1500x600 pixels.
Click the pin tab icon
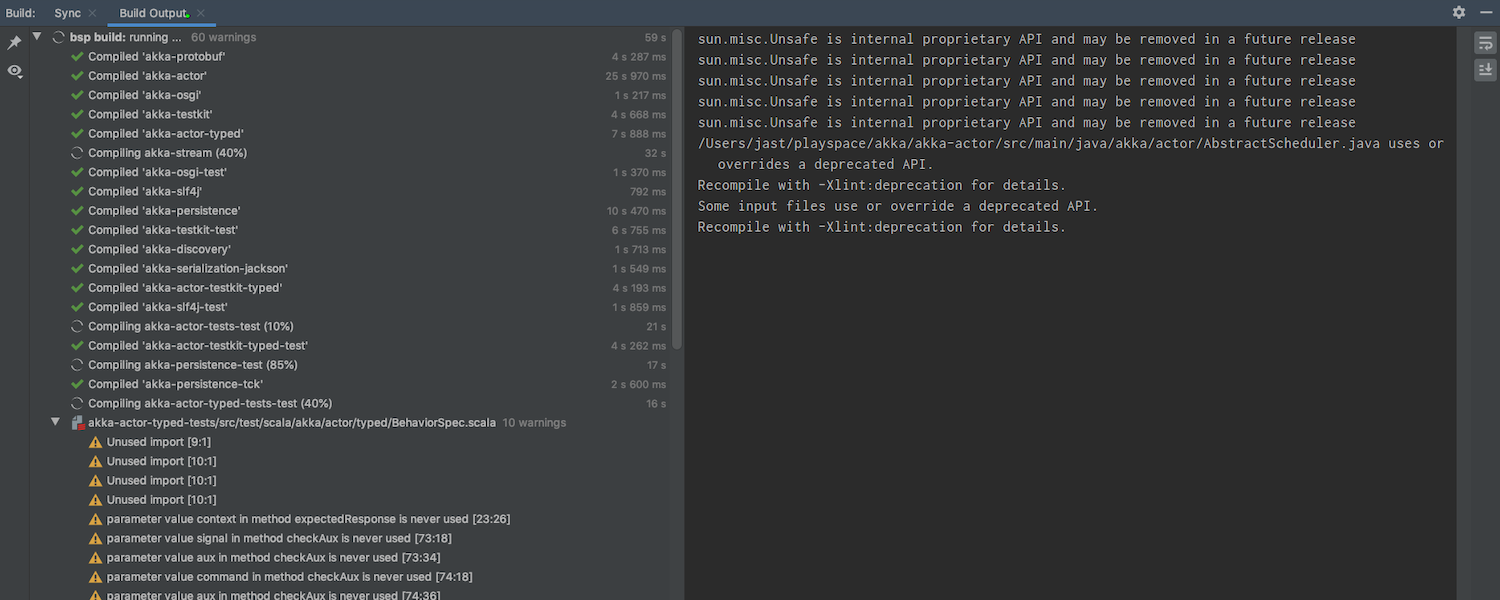tap(14, 43)
